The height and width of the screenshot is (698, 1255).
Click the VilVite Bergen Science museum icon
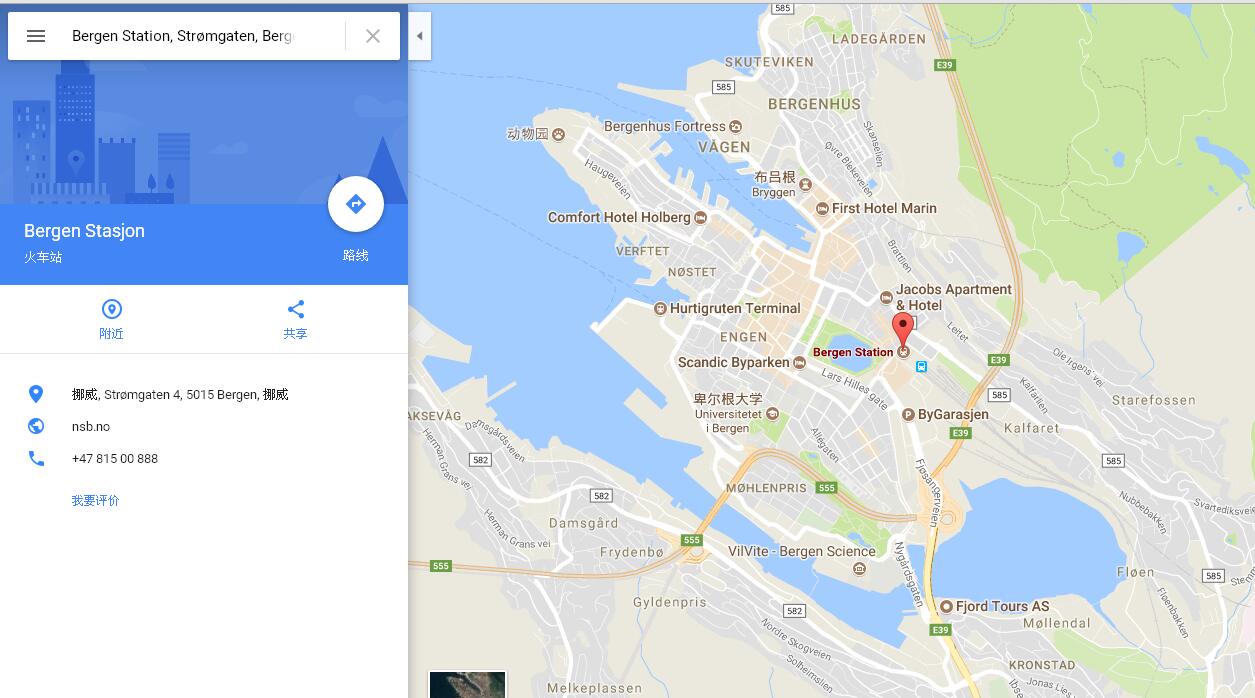(859, 569)
